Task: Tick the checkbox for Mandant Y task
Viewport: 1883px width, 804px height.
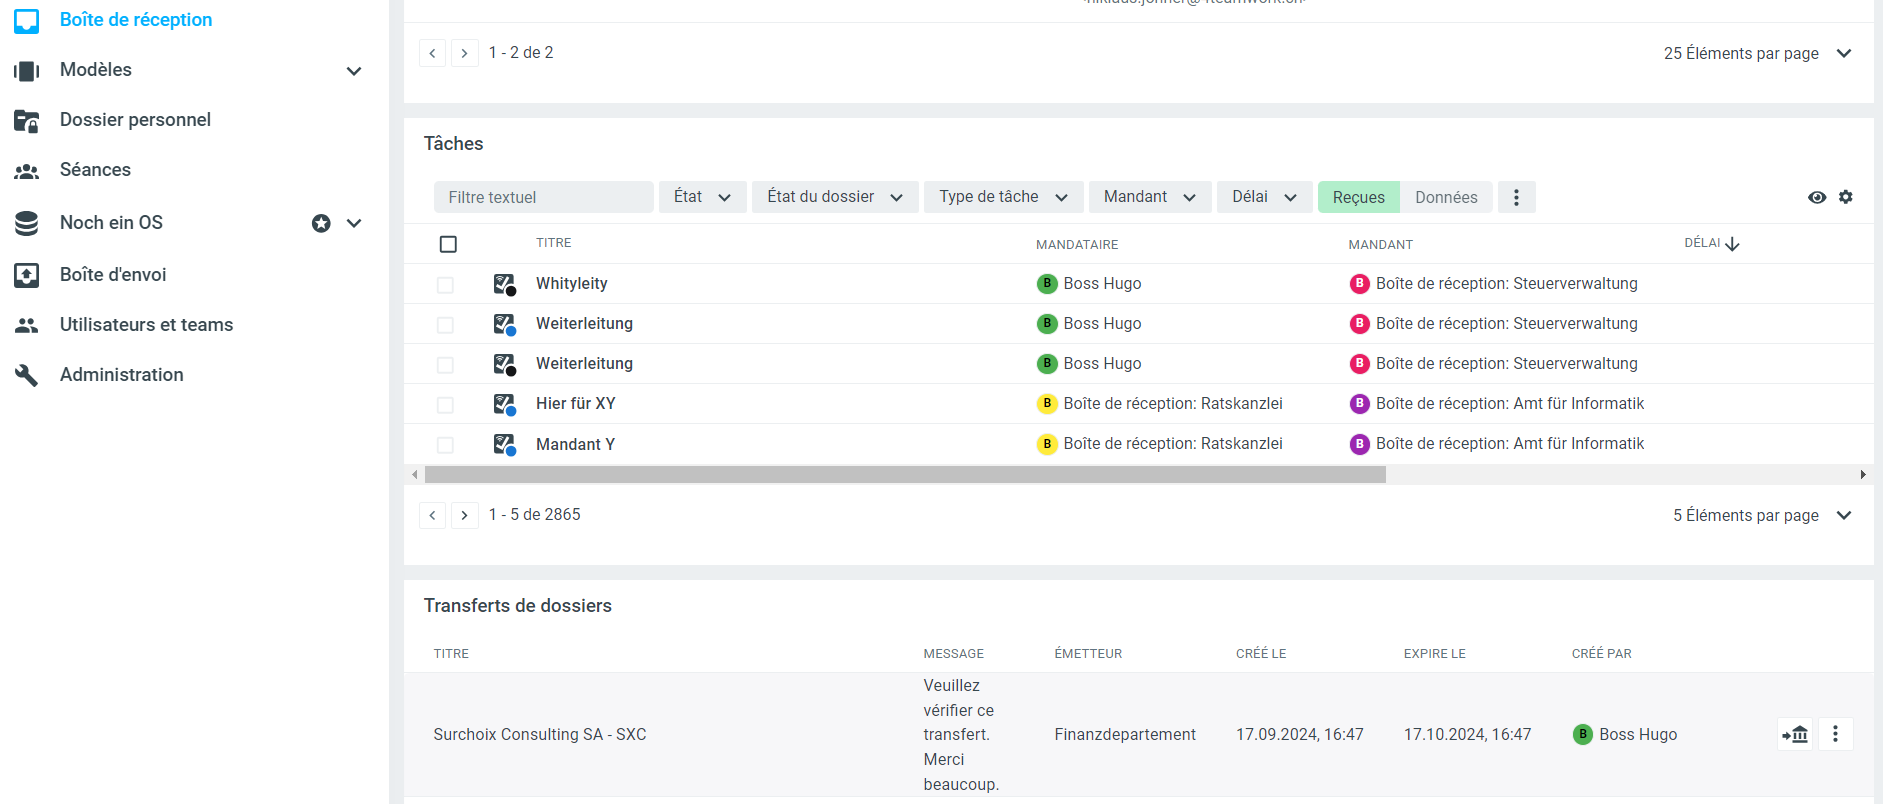Action: coord(445,445)
